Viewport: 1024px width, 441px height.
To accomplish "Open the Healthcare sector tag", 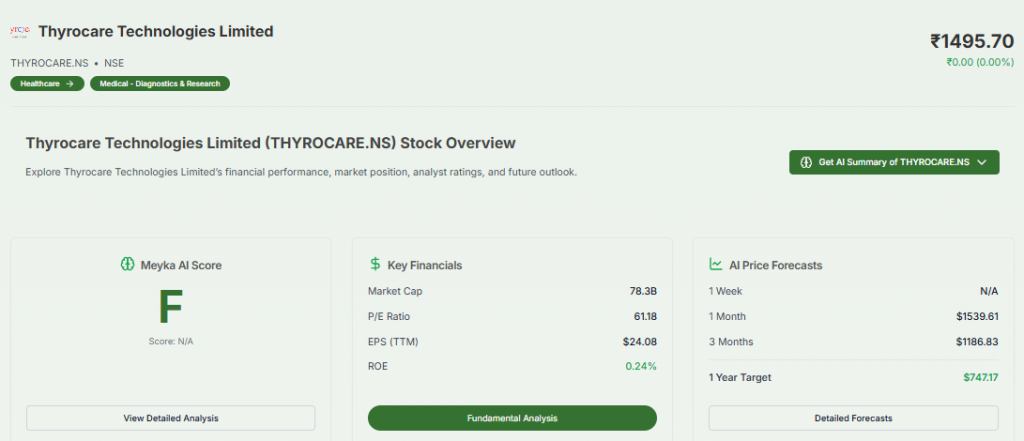I will pos(47,84).
